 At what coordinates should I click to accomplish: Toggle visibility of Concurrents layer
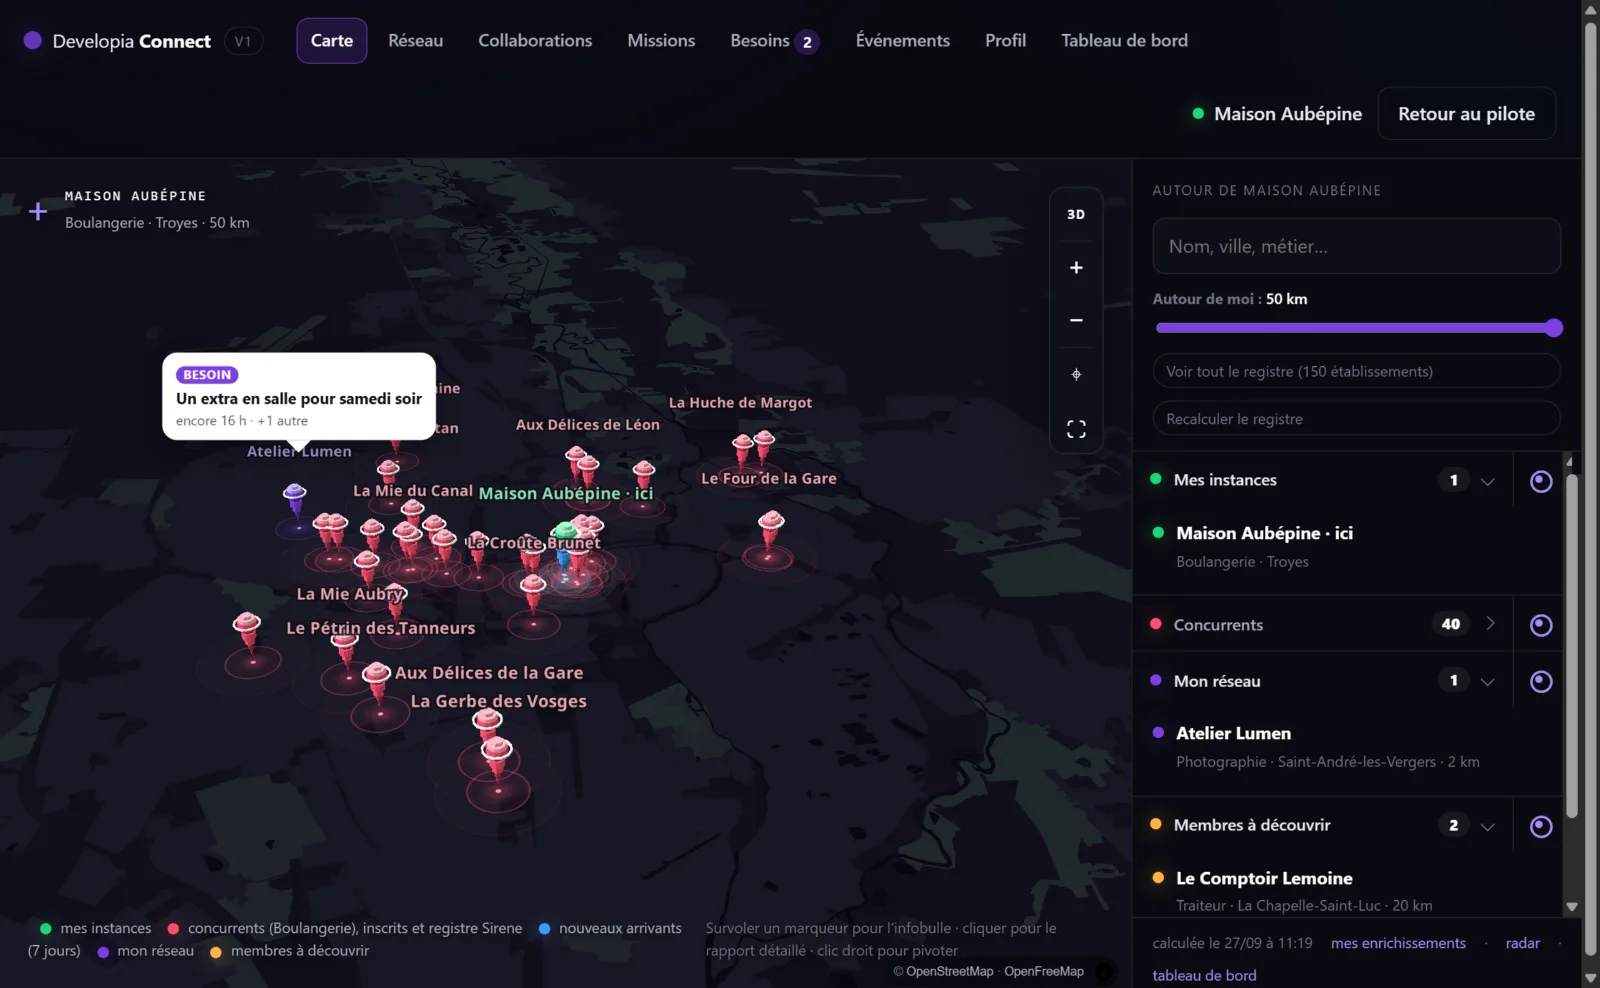(x=1541, y=625)
